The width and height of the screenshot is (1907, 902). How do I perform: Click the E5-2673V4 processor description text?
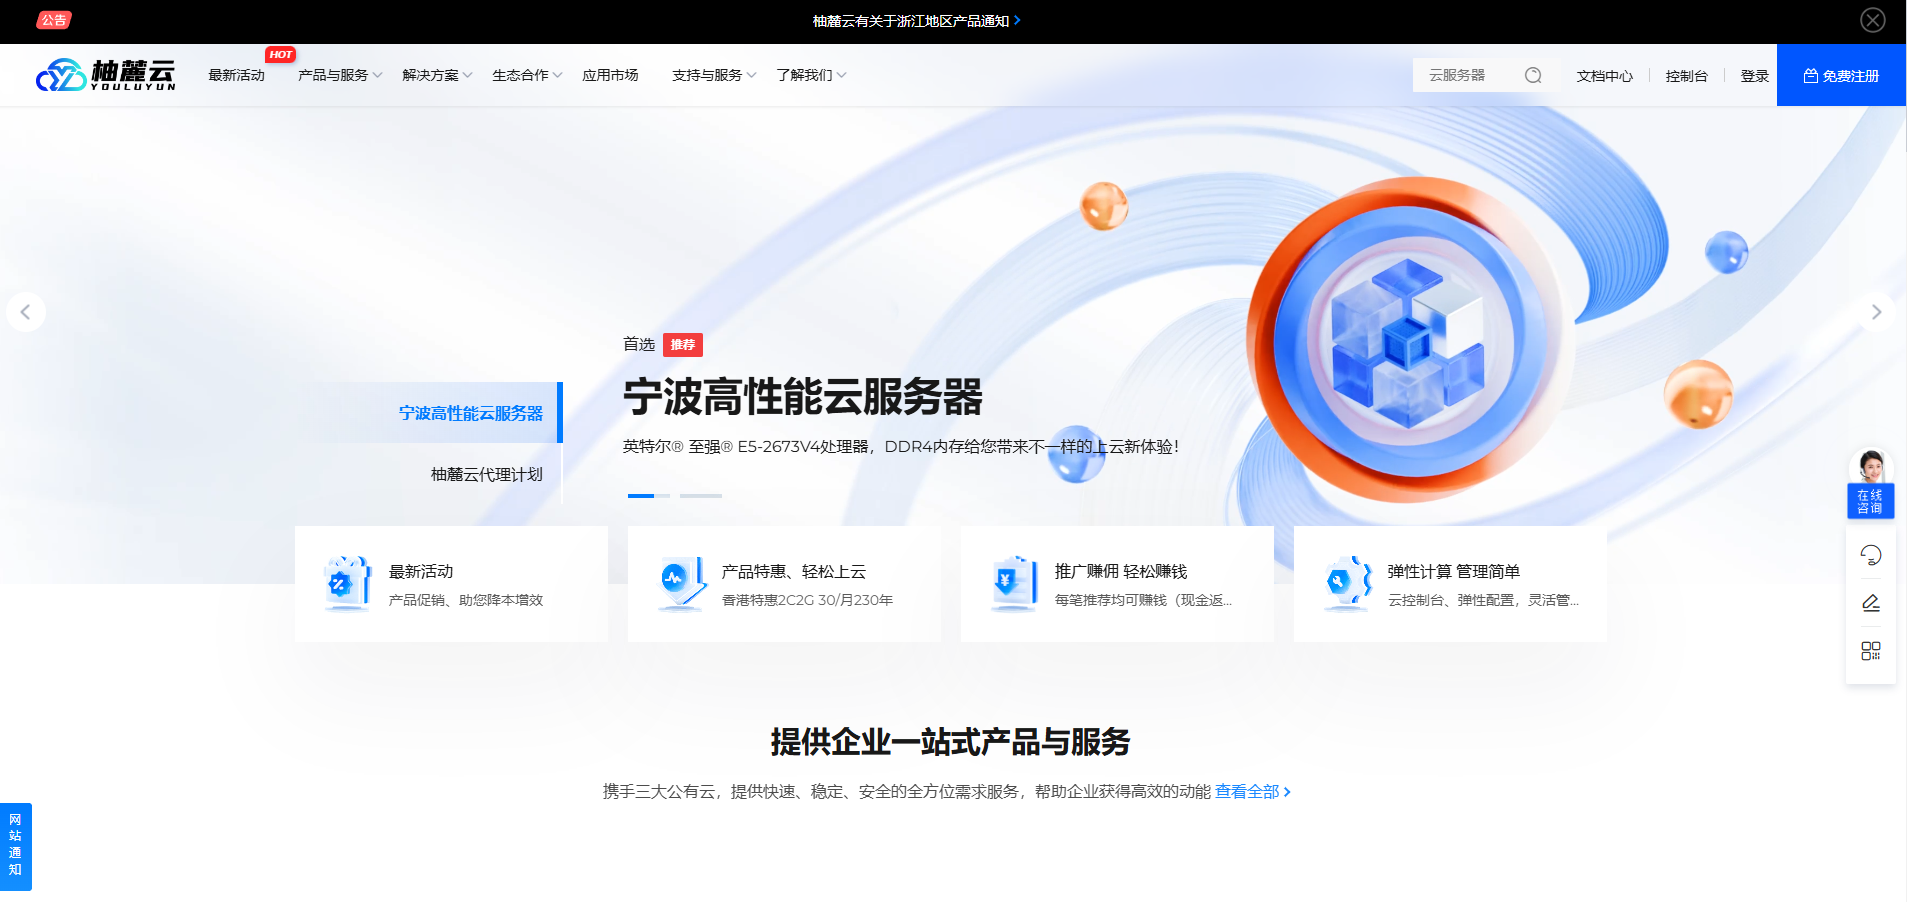(901, 447)
